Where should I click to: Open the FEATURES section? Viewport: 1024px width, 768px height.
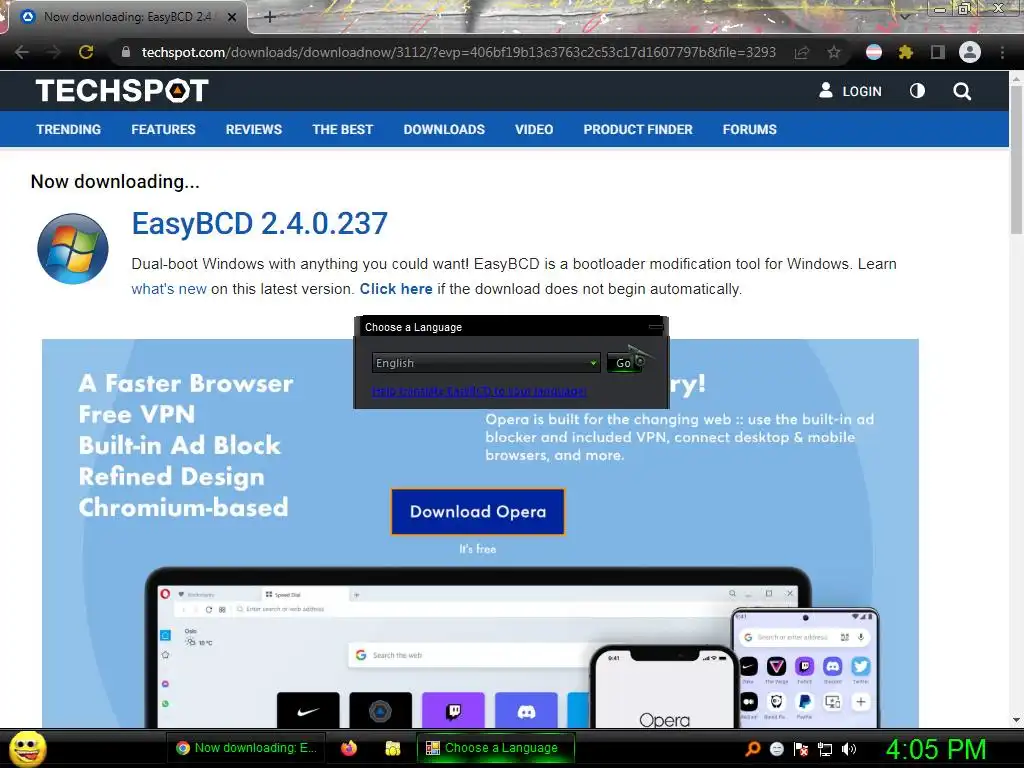pos(163,129)
